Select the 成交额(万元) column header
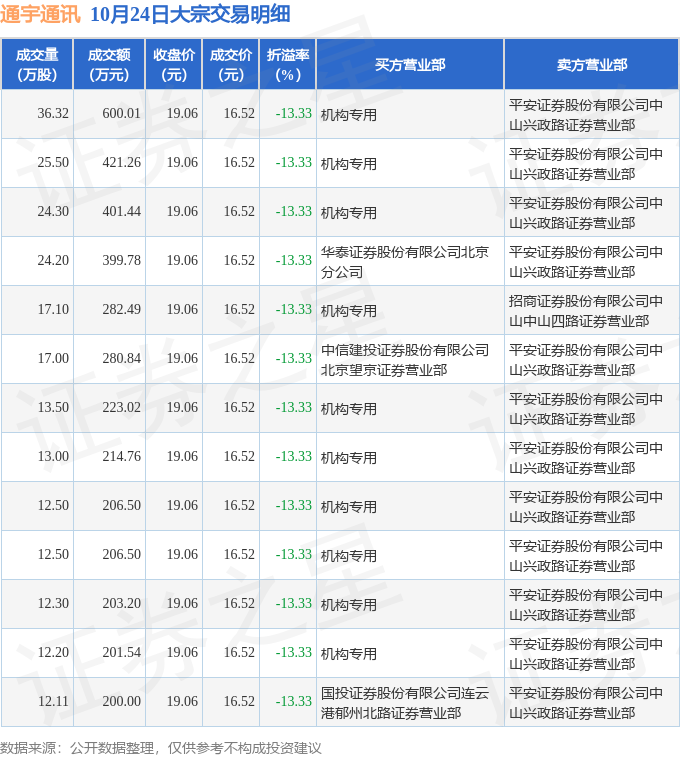 109,65
